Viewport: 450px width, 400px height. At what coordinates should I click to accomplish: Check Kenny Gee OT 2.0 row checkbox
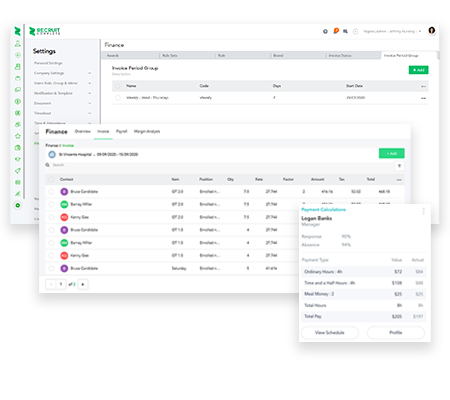51,217
